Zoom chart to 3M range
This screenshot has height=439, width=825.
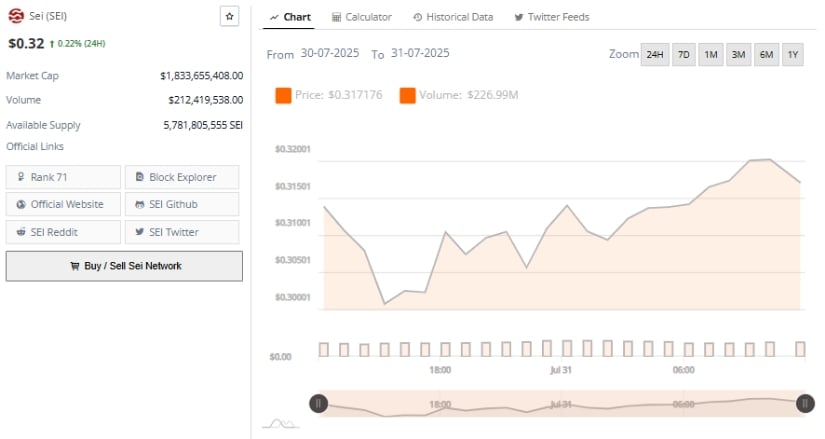[x=738, y=54]
